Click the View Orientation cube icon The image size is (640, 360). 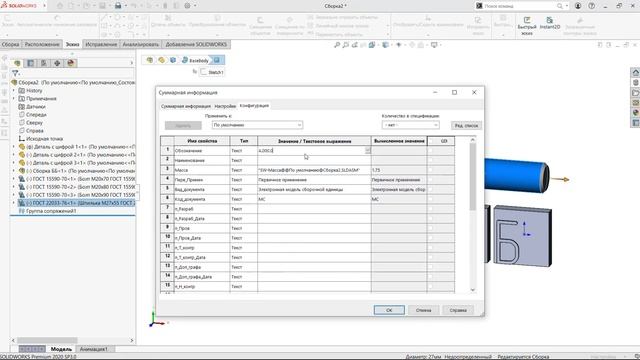372,45
